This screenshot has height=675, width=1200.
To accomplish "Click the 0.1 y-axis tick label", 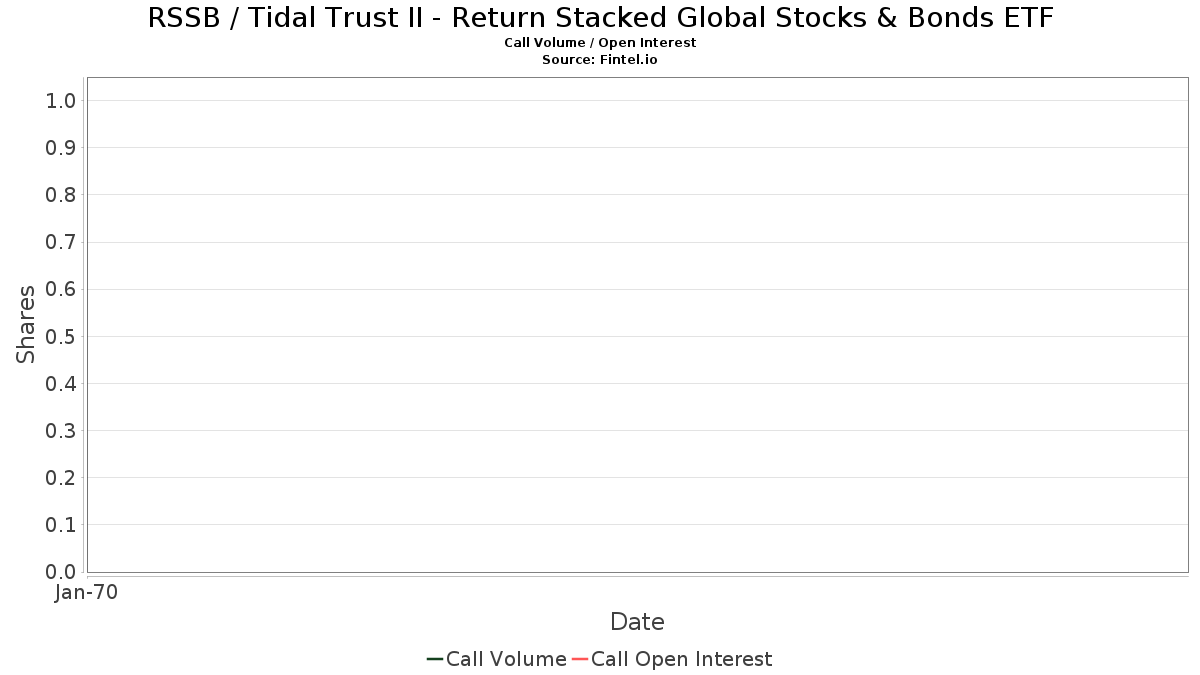I will 61,525.
